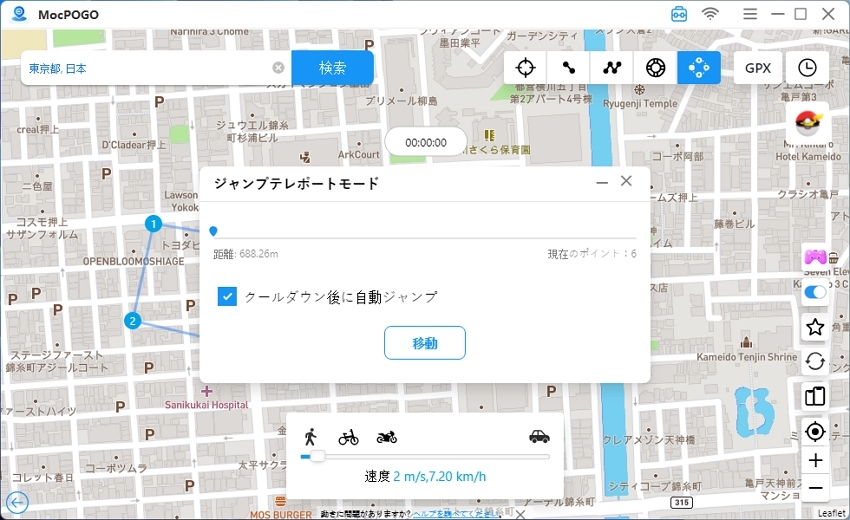850x520 pixels.
Task: Dismiss the bottom help notice
Action: [520, 513]
